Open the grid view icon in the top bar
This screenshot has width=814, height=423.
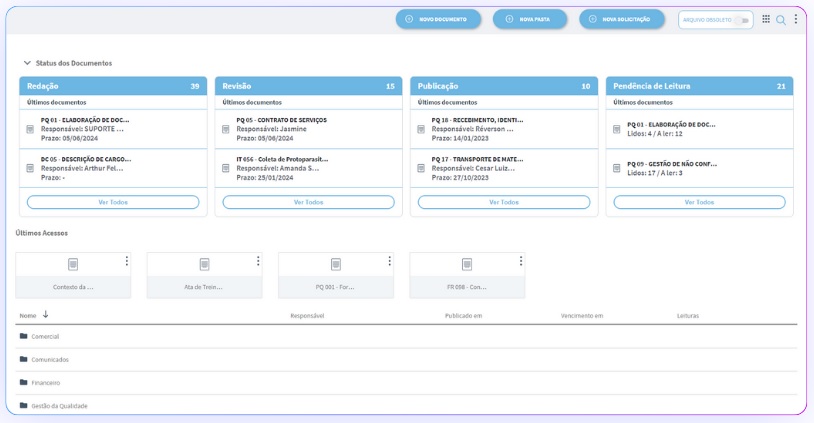point(766,19)
